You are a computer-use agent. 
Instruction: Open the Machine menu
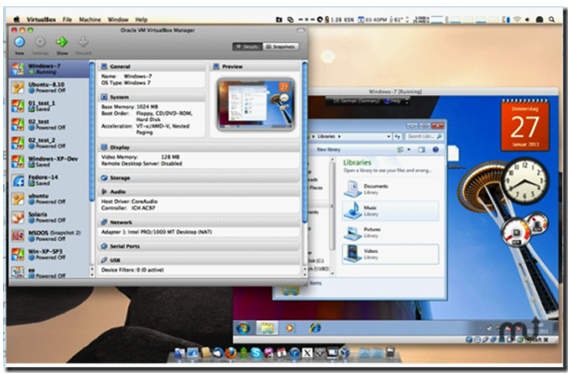pyautogui.click(x=90, y=20)
